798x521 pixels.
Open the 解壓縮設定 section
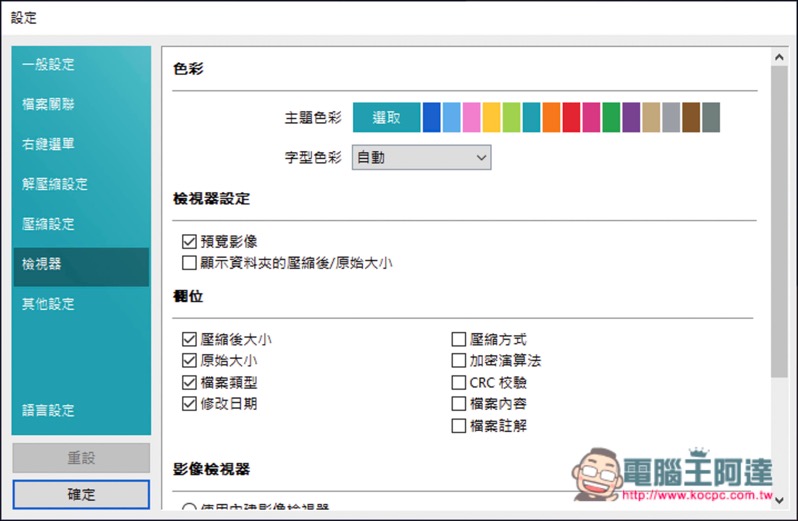[x=81, y=184]
